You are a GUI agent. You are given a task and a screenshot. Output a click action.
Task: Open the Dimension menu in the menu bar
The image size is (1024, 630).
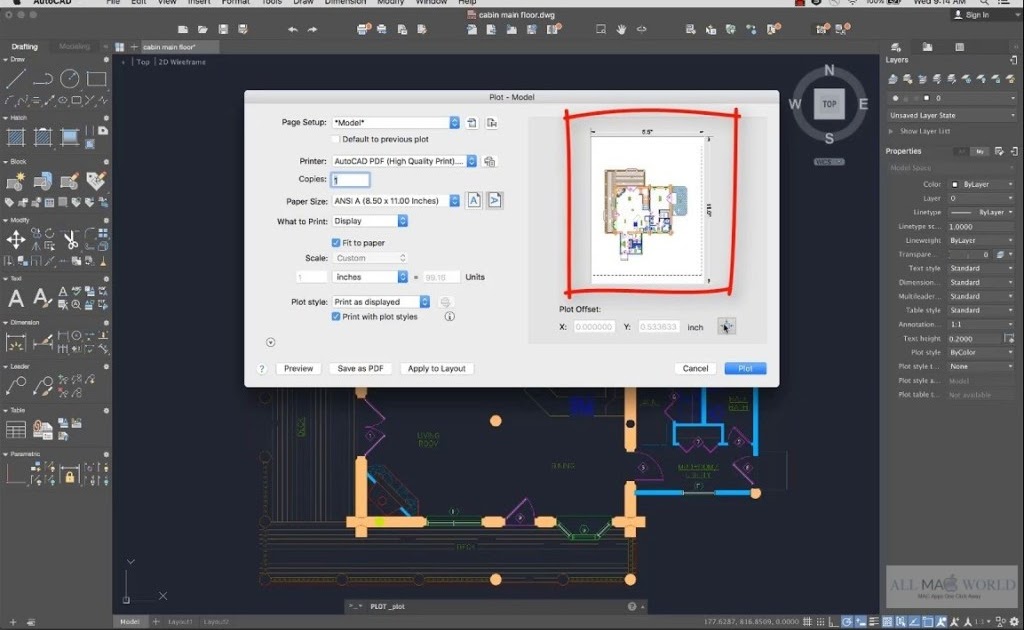point(345,3)
